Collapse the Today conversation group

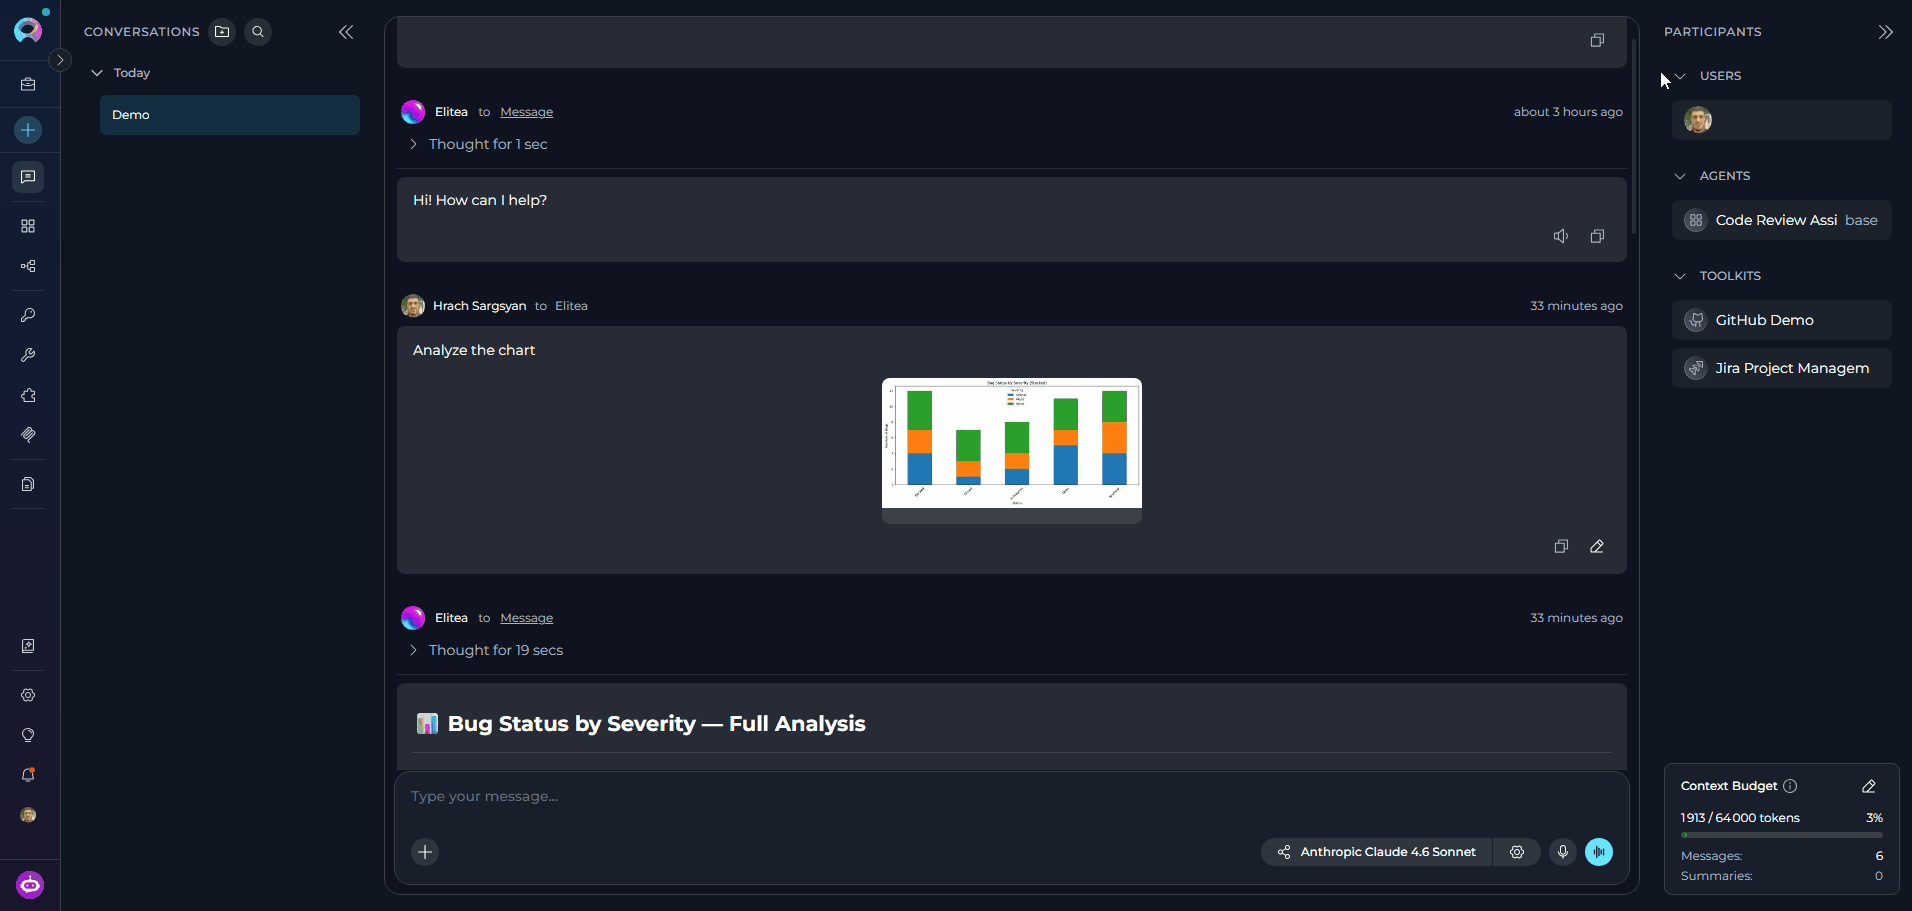(x=97, y=73)
